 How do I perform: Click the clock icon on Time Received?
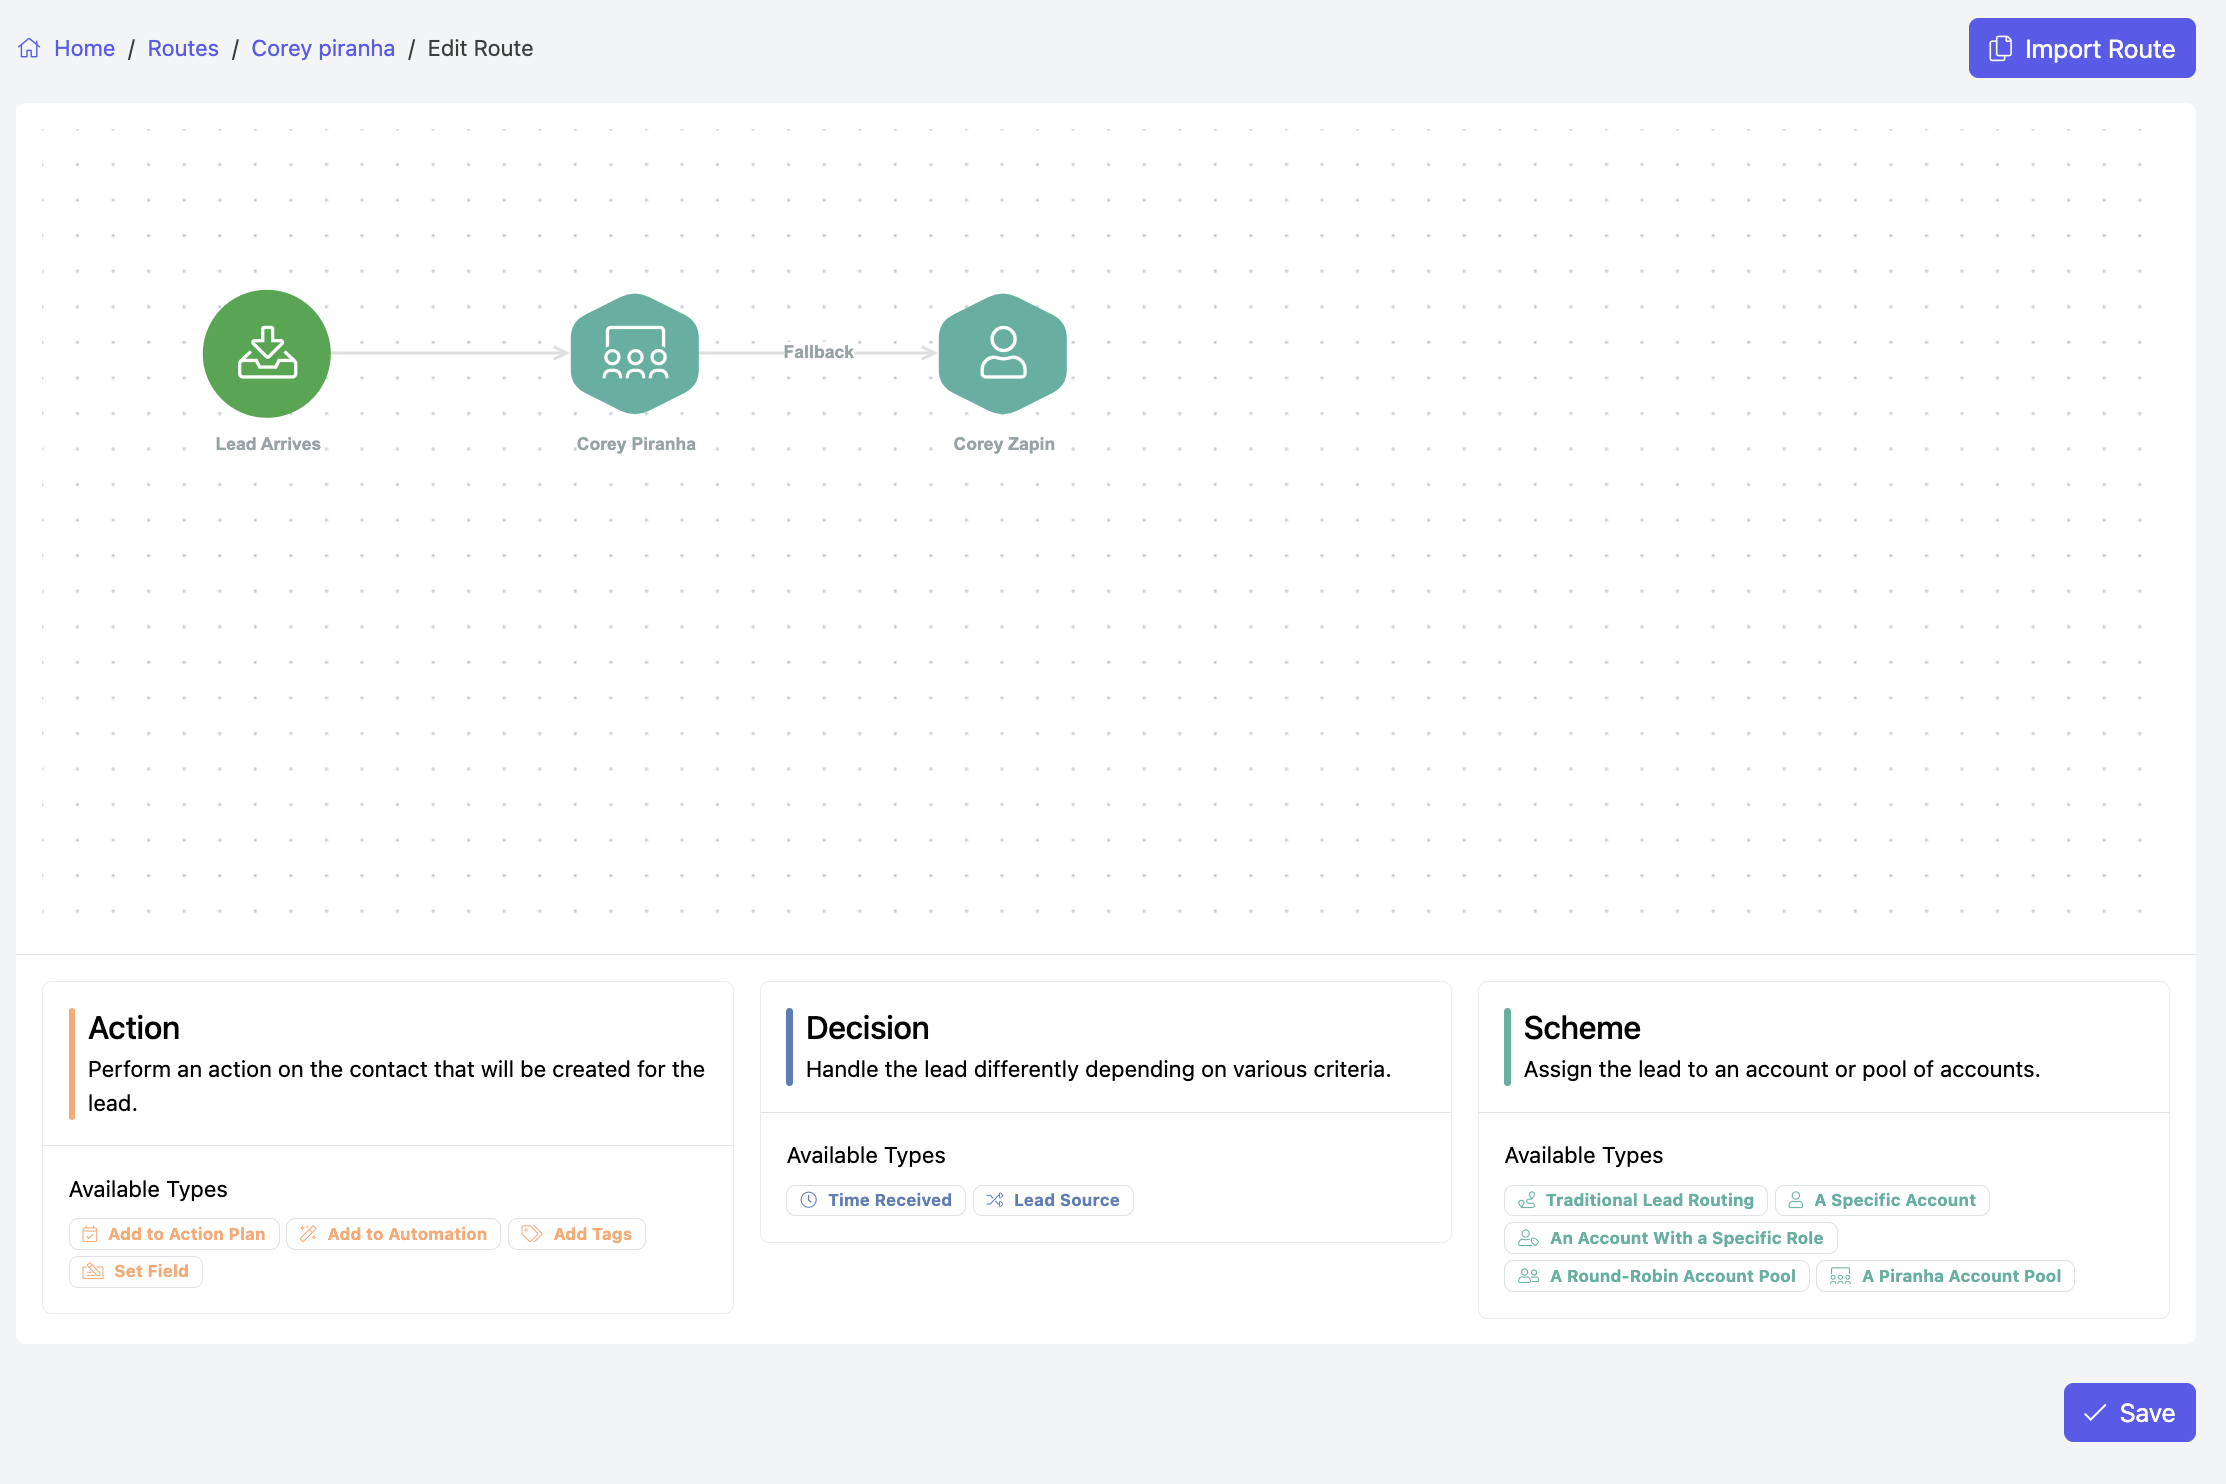(x=809, y=1200)
